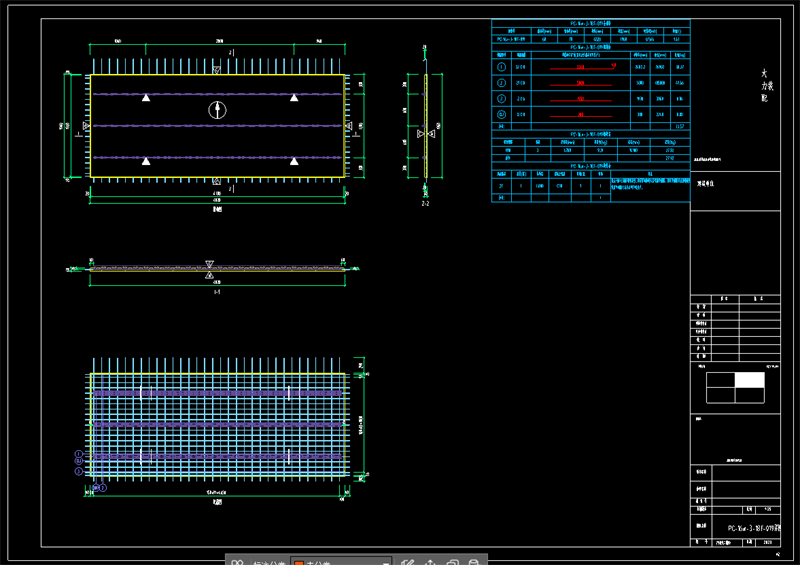Select the lower-left white lifting point triangle
800x565 pixels.
146,161
